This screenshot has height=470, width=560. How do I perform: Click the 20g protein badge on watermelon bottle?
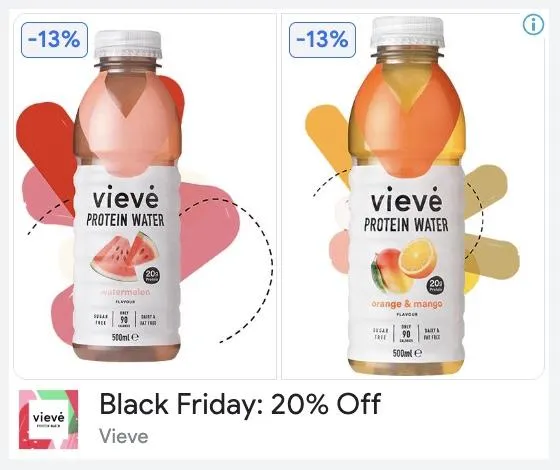[151, 276]
